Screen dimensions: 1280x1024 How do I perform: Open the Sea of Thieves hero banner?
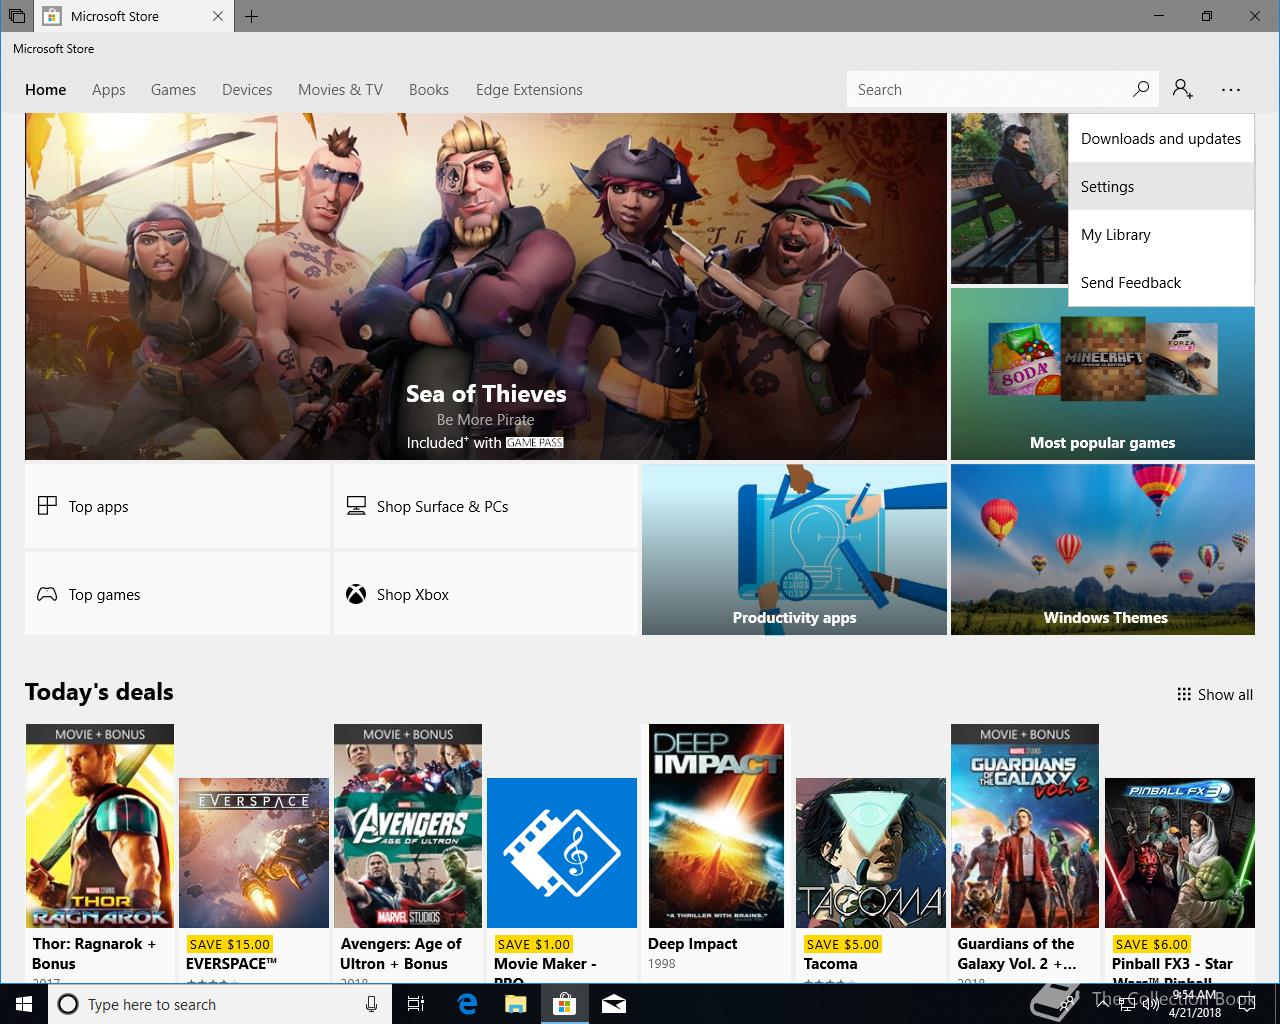click(x=486, y=286)
